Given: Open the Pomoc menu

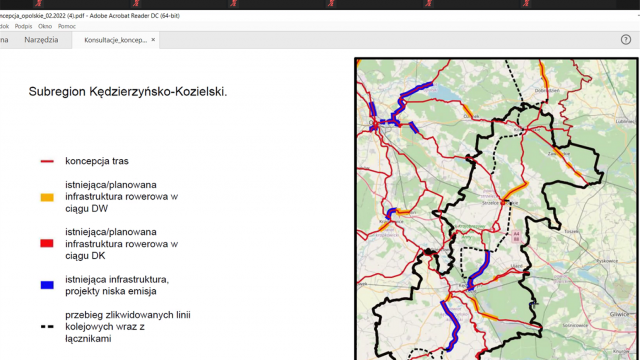Looking at the screenshot, I should coord(67,26).
